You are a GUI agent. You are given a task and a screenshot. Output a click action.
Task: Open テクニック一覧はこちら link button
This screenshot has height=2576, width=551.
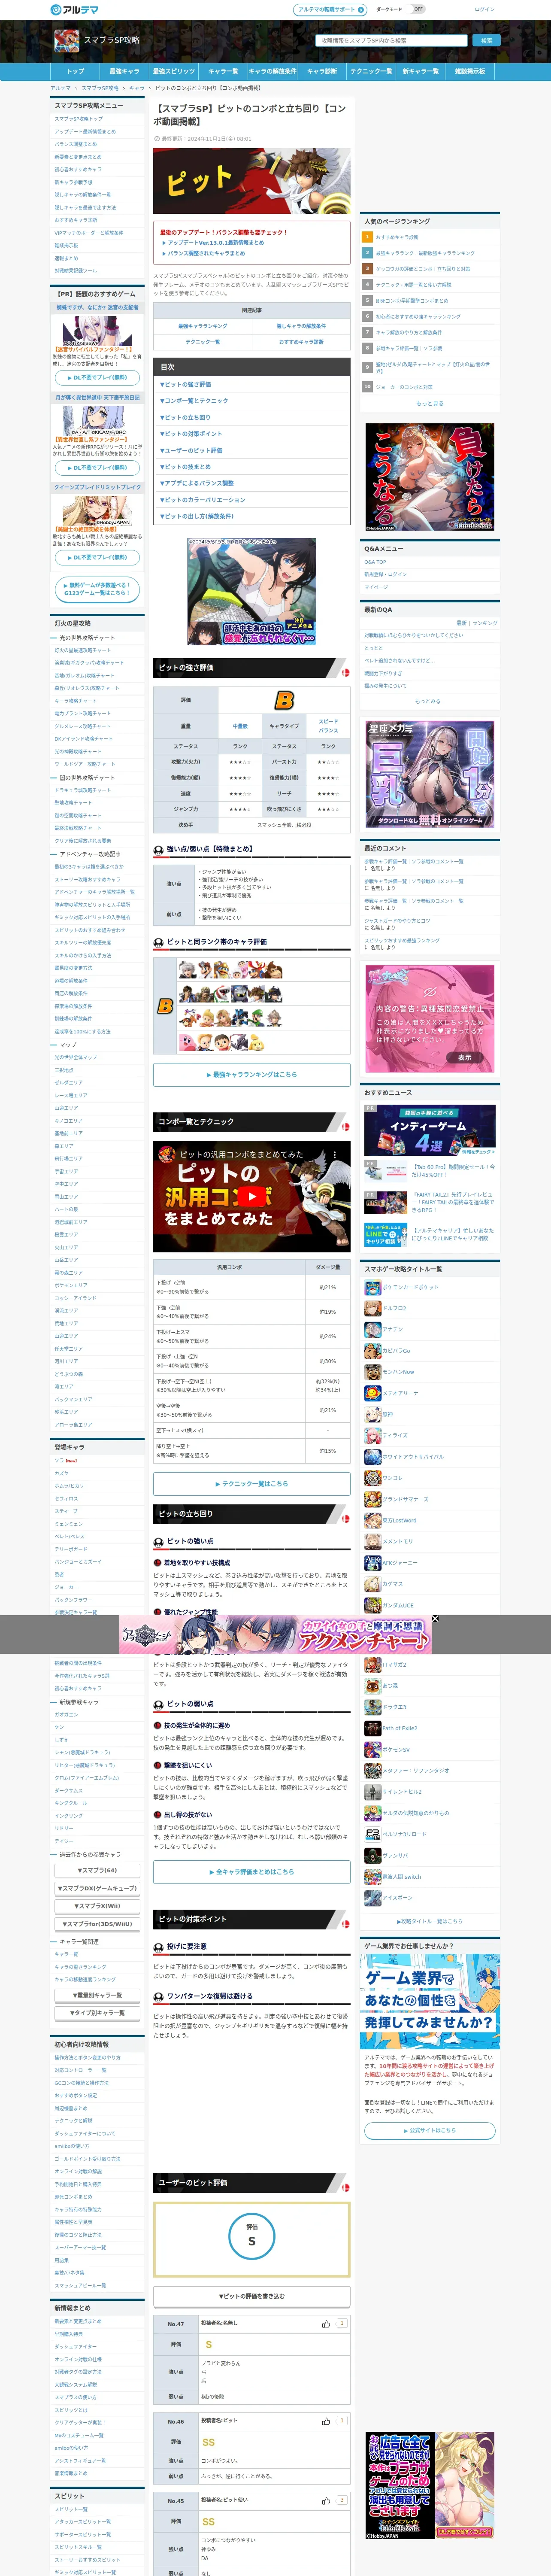(x=251, y=1484)
